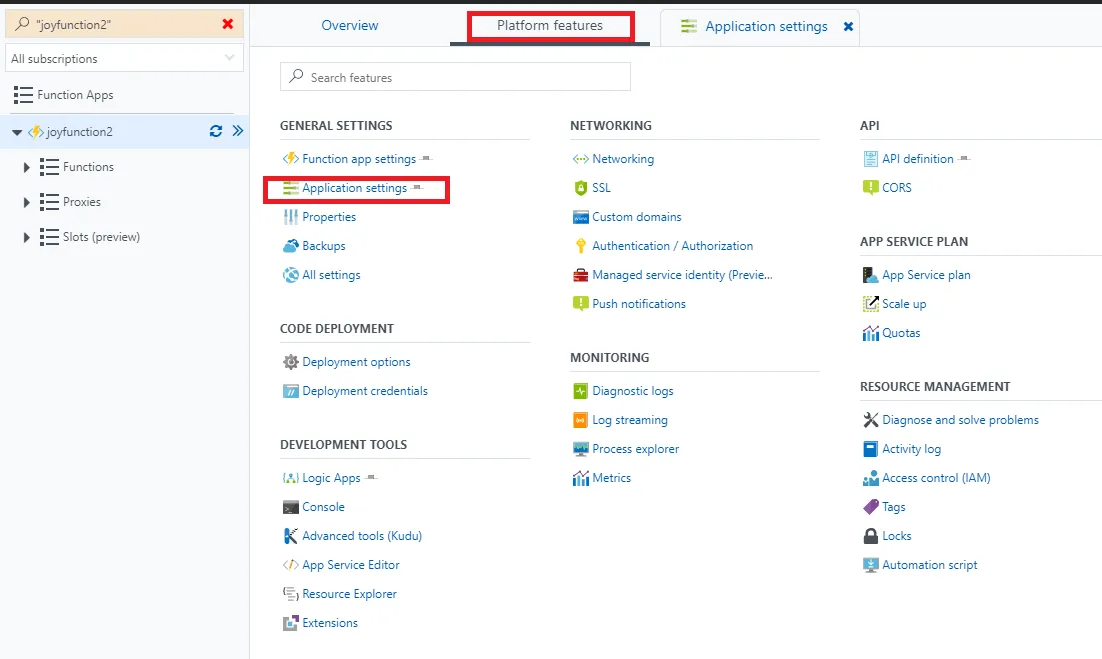The width and height of the screenshot is (1102, 659).
Task: Click the Networking arrows icon
Action: [x=581, y=159]
